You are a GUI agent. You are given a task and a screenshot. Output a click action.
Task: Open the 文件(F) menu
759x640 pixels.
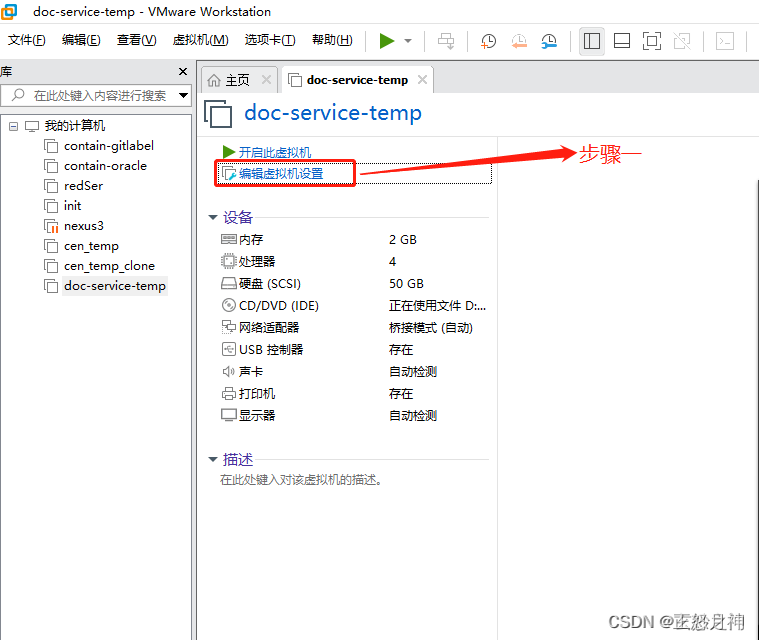click(x=27, y=40)
